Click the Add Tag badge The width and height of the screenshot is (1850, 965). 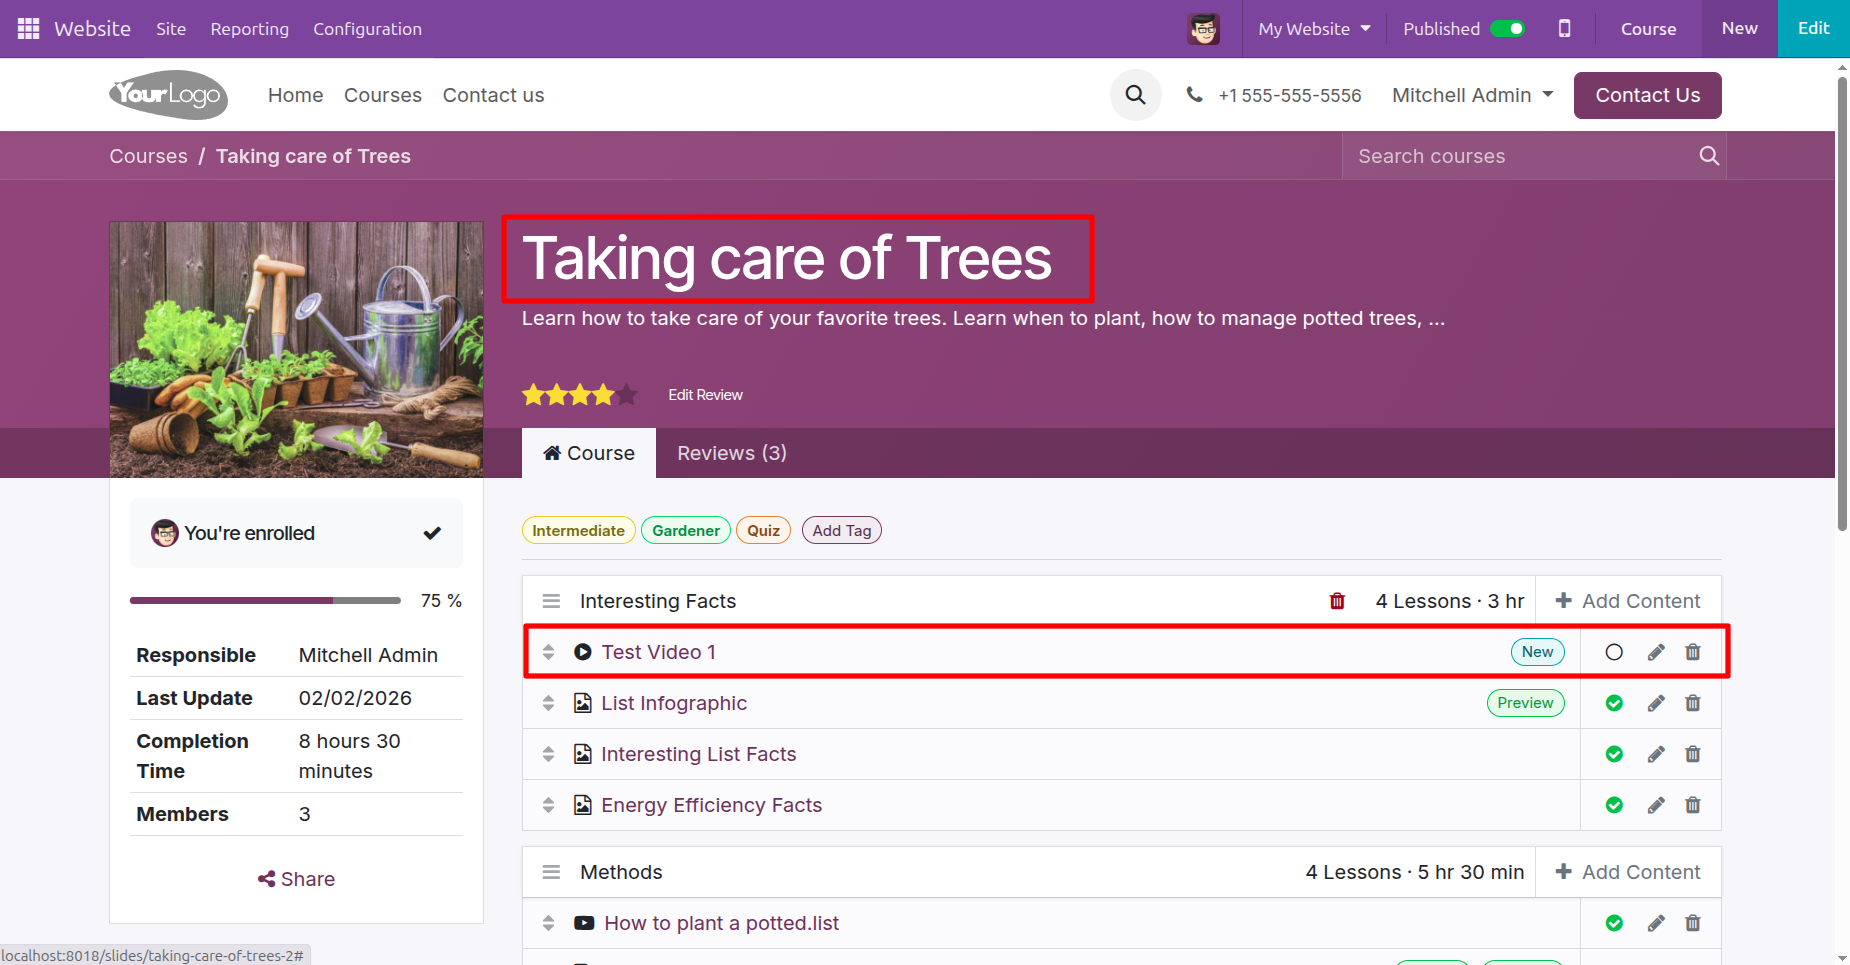842,530
